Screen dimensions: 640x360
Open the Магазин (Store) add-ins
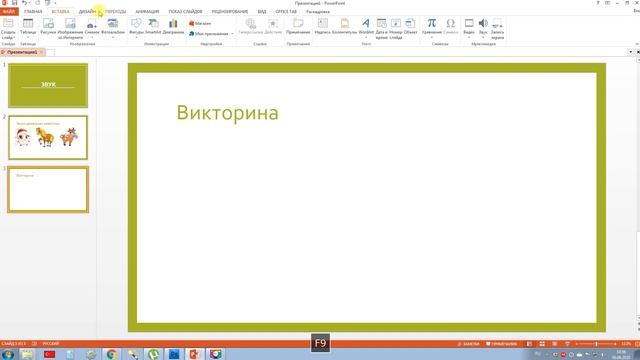(x=200, y=24)
